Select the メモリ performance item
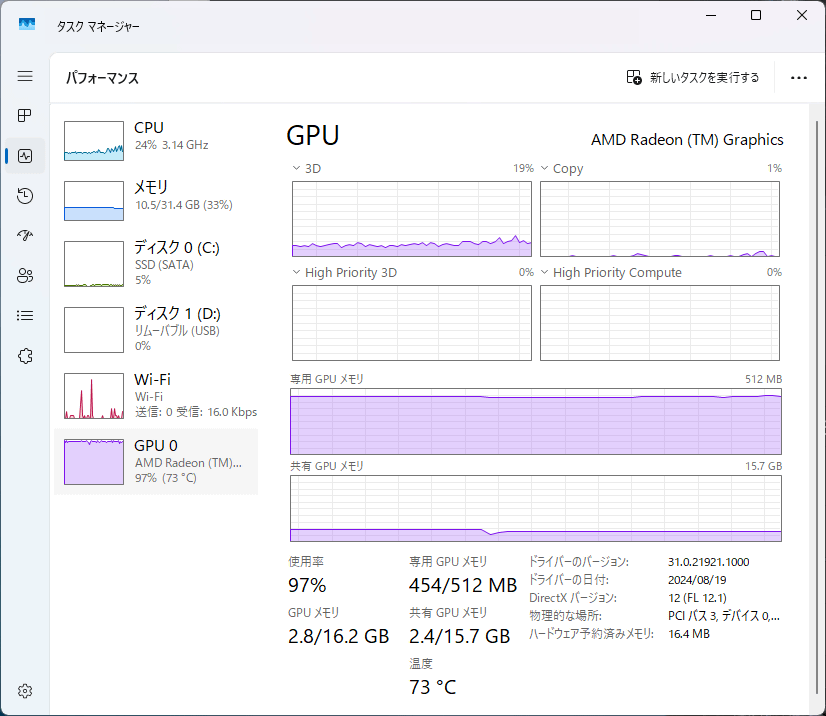The height and width of the screenshot is (716, 826). tap(156, 200)
